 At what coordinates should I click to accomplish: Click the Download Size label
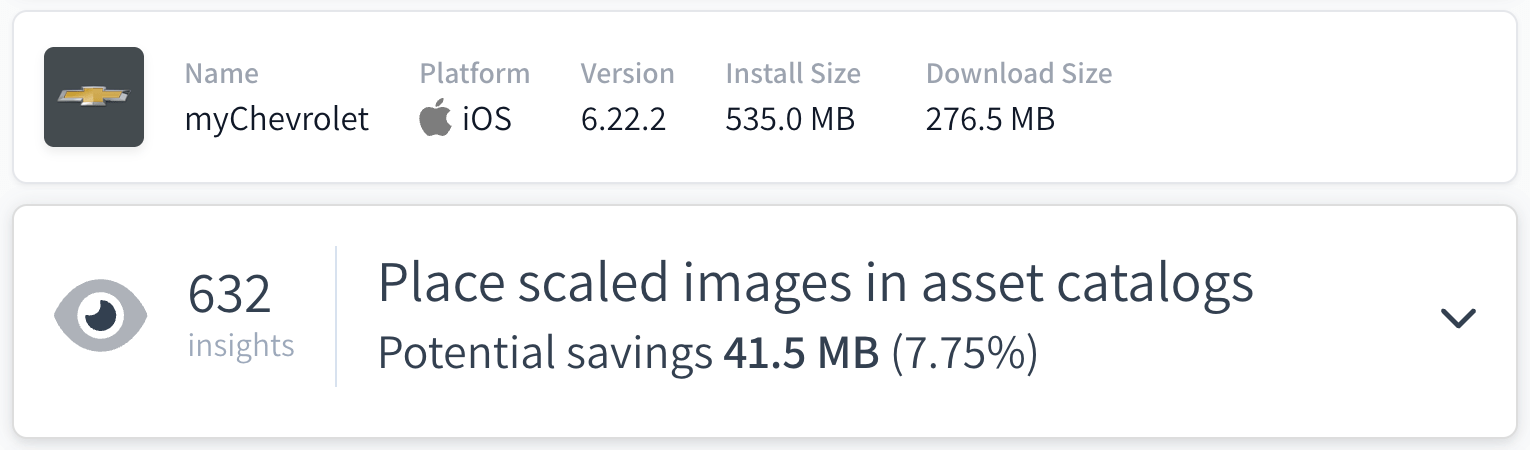pos(1018,73)
